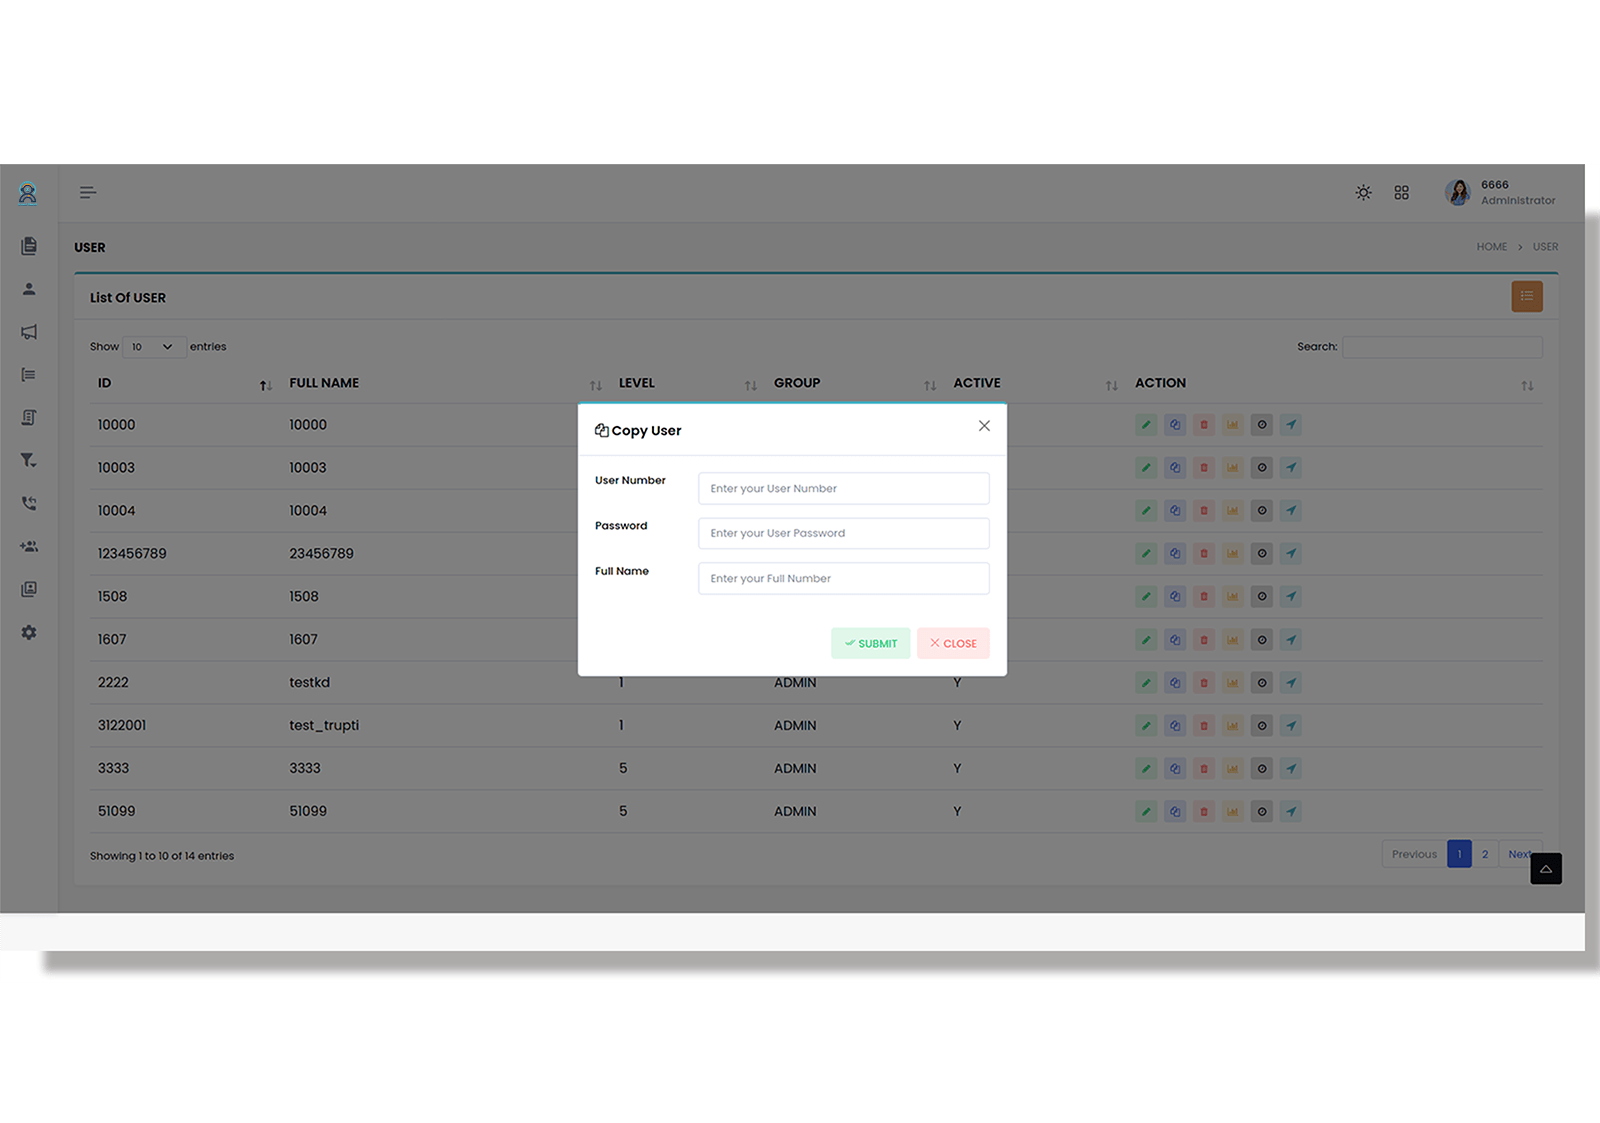Edit user 2222 with the green pencil icon

click(x=1146, y=682)
